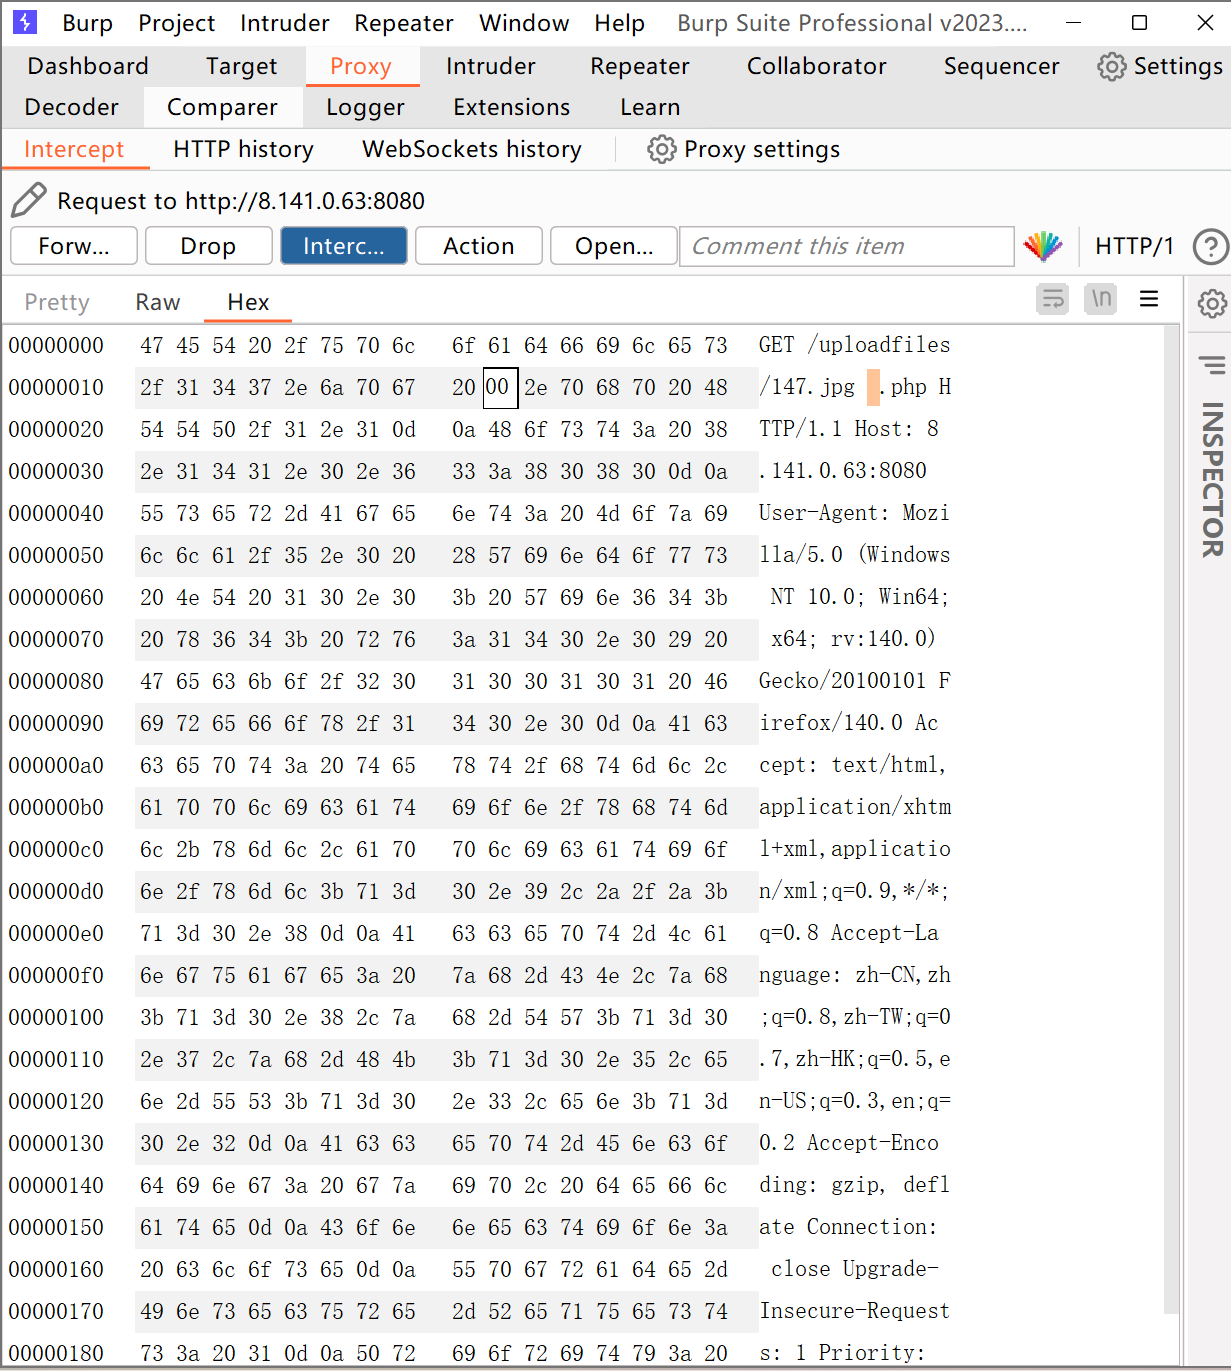Click the HTTP/1 protocol label

[x=1134, y=246]
